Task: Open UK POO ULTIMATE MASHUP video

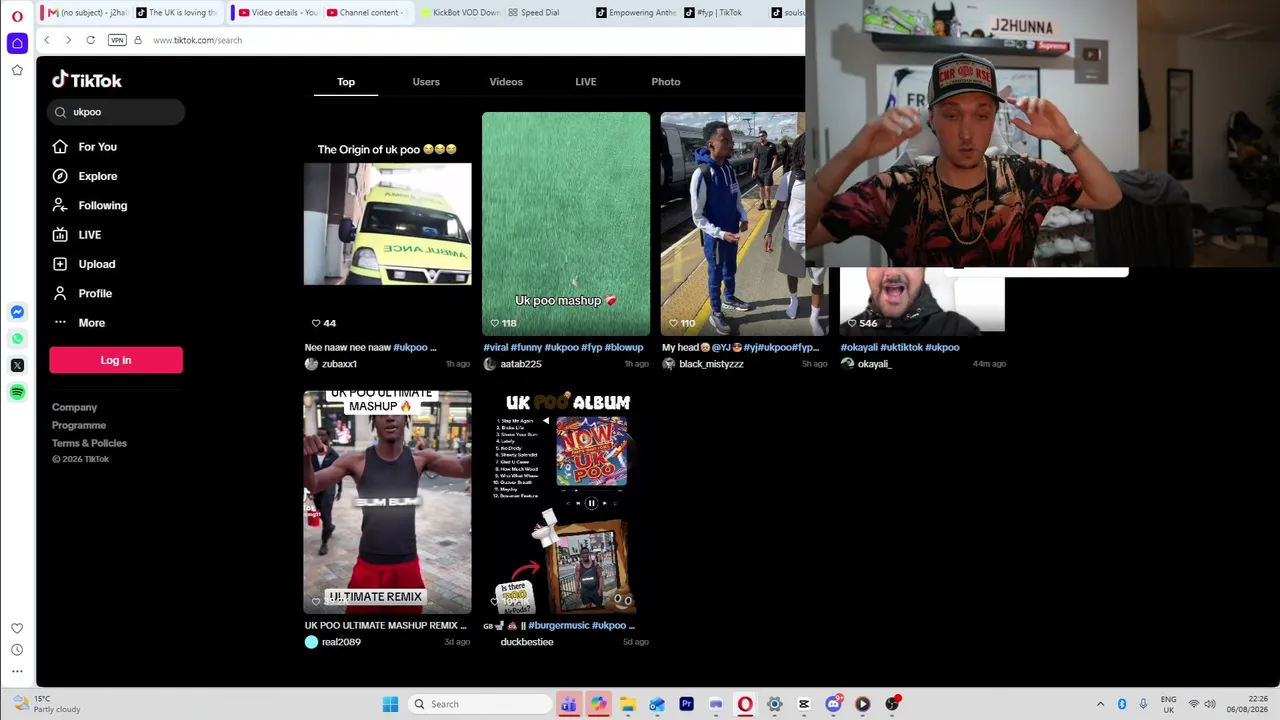Action: tap(388, 502)
